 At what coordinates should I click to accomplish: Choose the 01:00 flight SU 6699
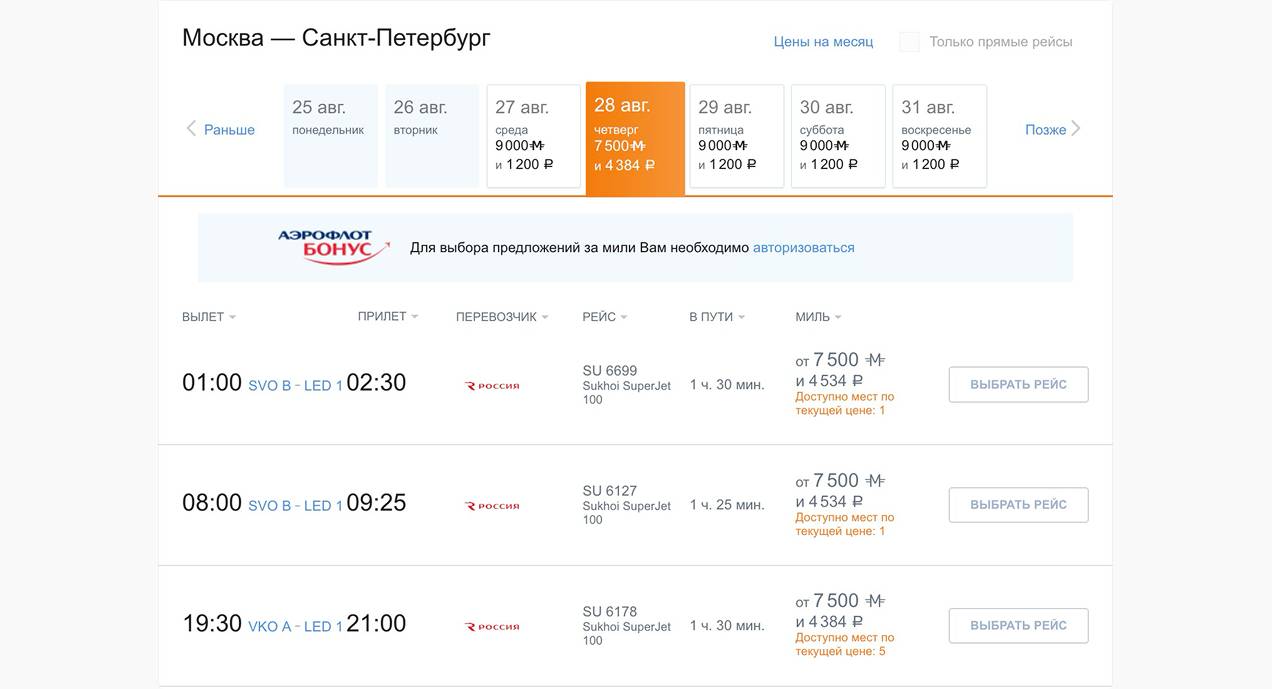[1018, 385]
